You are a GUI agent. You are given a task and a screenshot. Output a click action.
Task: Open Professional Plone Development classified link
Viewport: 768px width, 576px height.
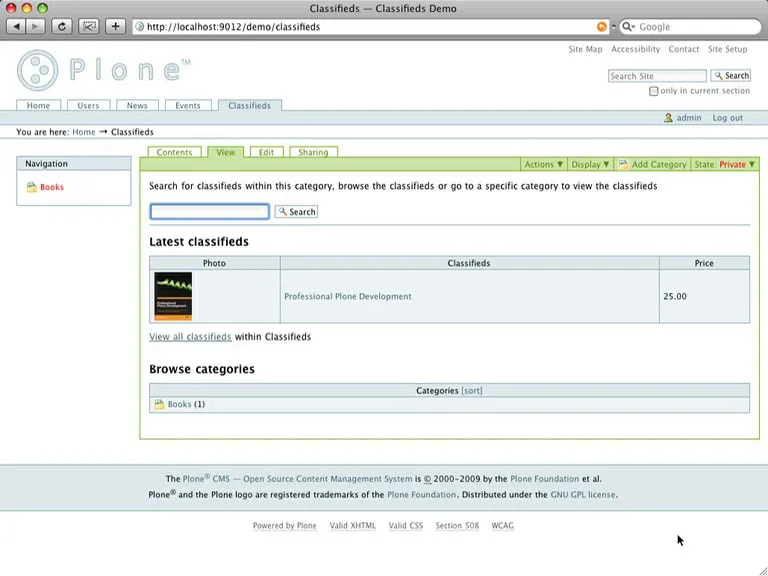[348, 296]
